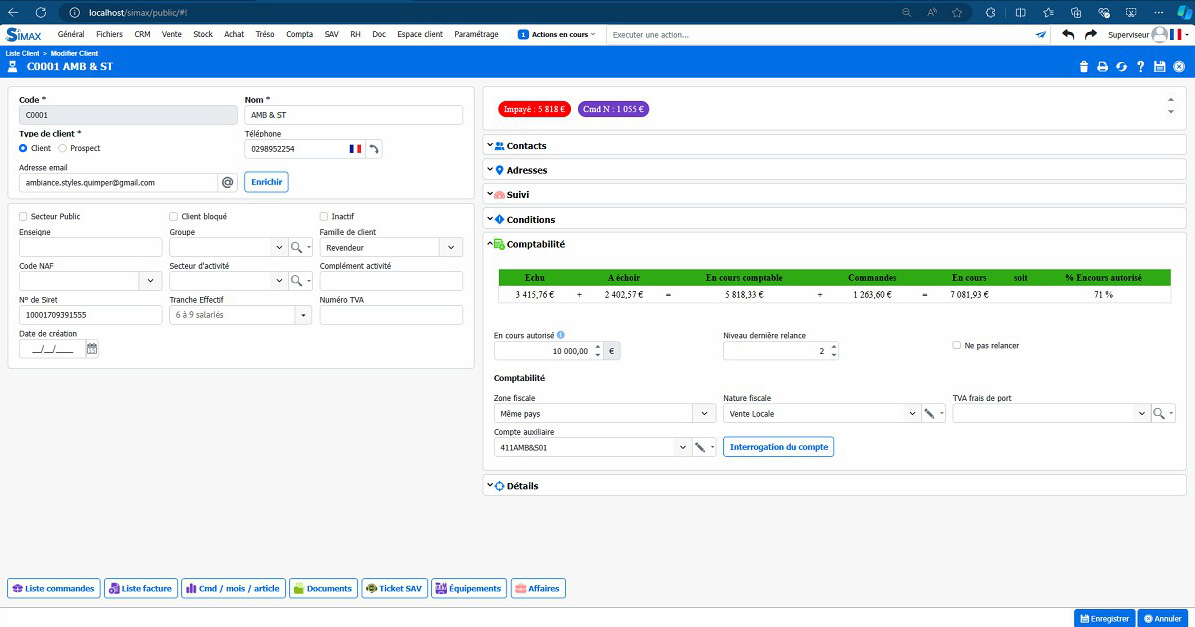Click the Enrichir button

[266, 182]
